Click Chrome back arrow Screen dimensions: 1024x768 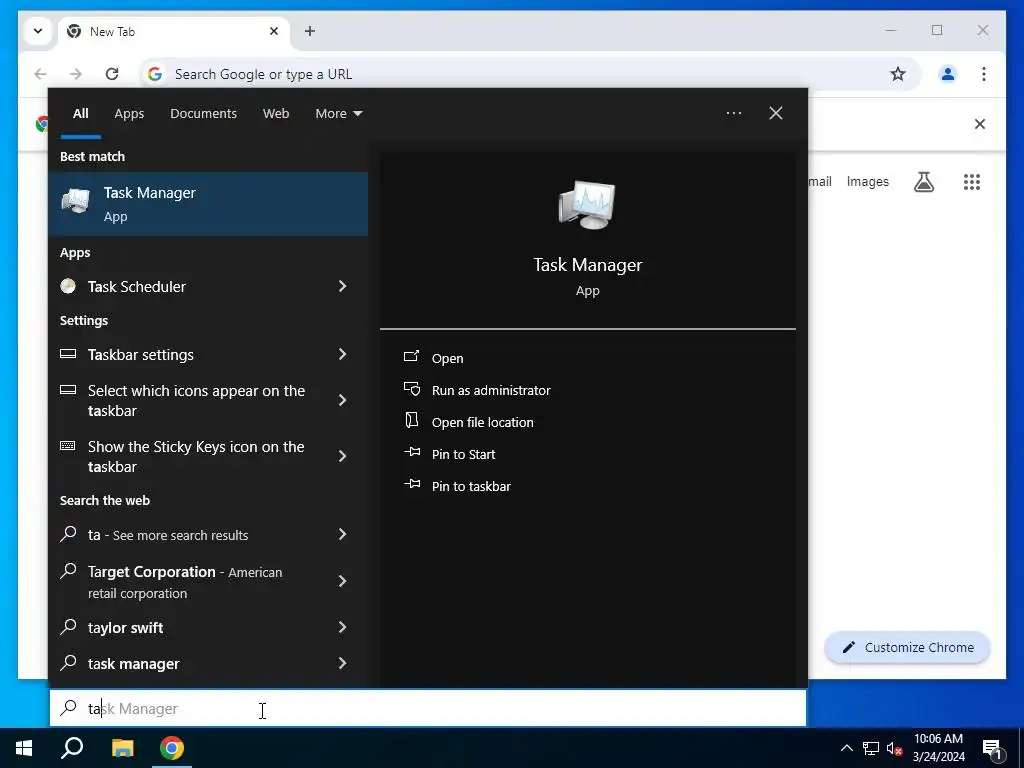pyautogui.click(x=40, y=74)
